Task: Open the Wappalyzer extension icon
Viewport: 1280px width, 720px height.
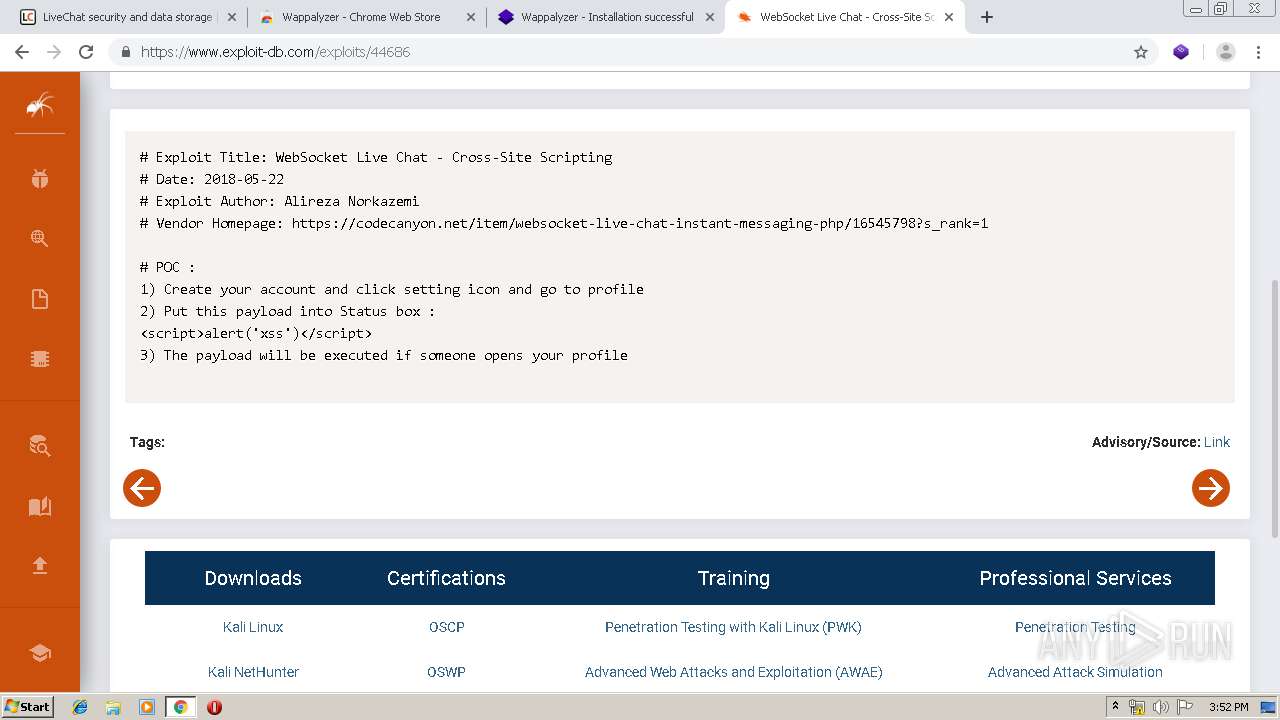Action: click(x=1181, y=52)
